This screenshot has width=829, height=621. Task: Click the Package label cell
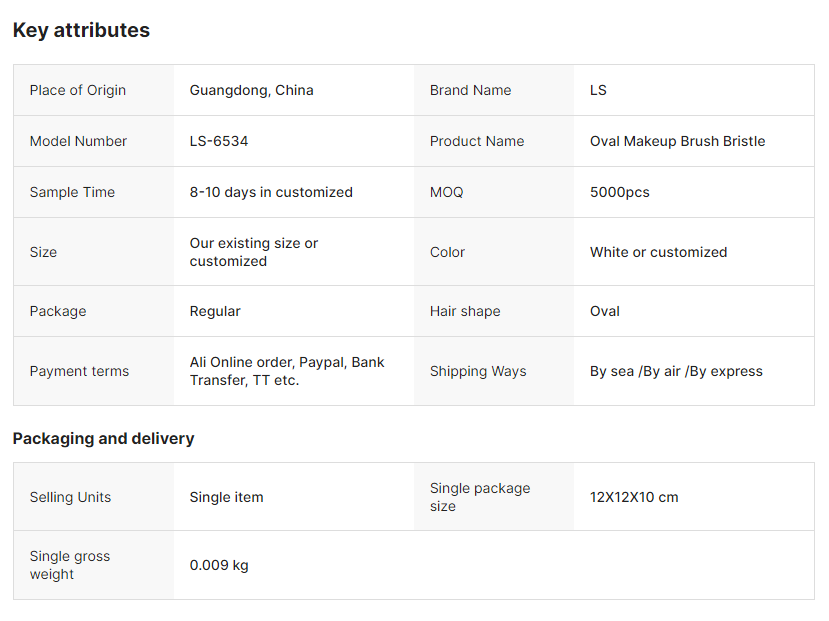(58, 311)
